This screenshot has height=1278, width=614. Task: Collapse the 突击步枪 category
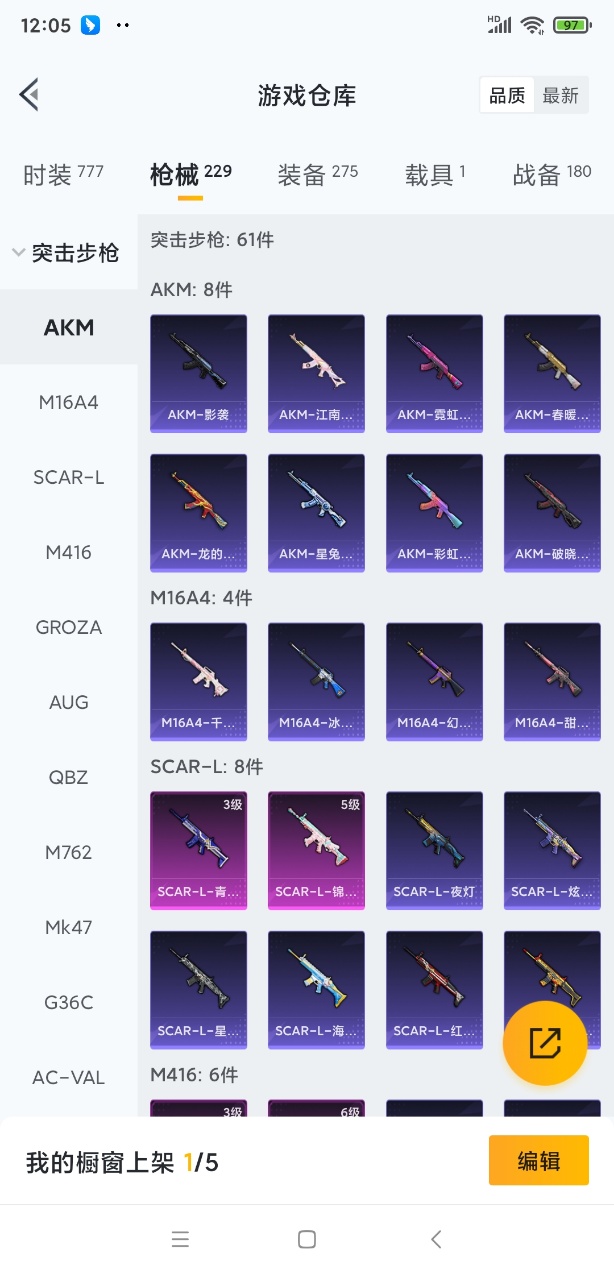(66, 253)
